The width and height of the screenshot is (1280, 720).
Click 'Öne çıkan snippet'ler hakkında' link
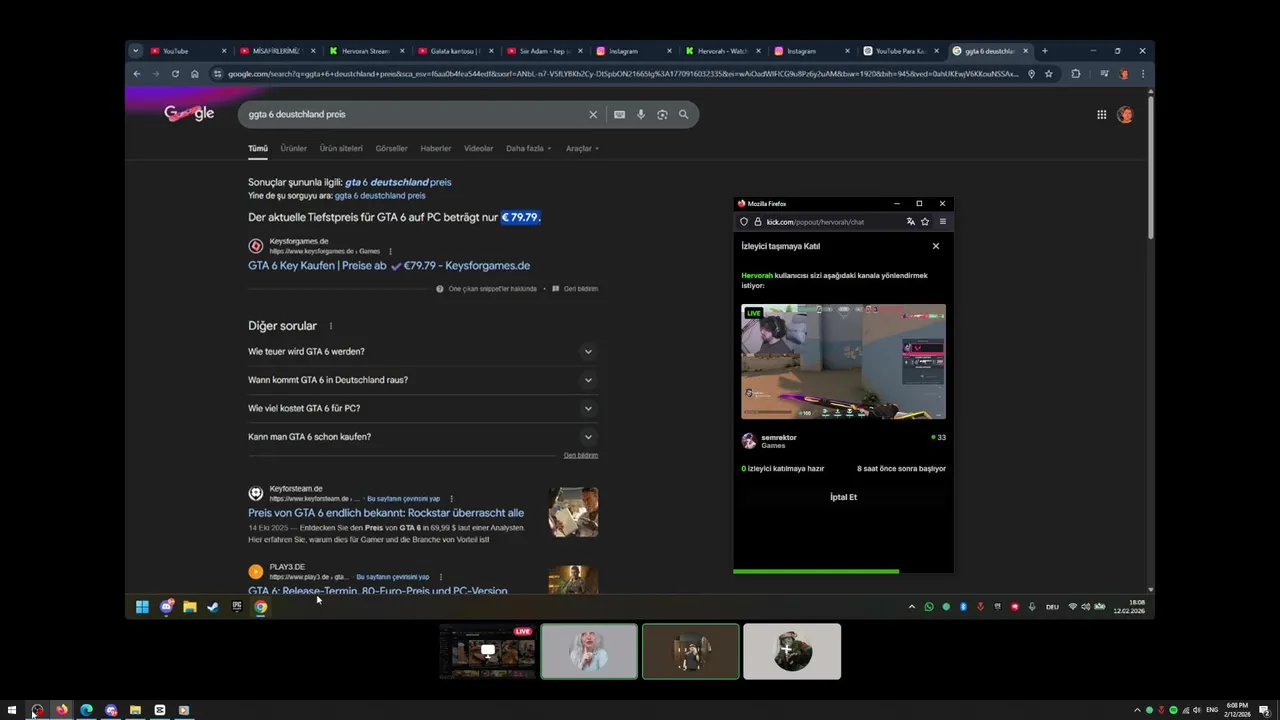pos(487,289)
